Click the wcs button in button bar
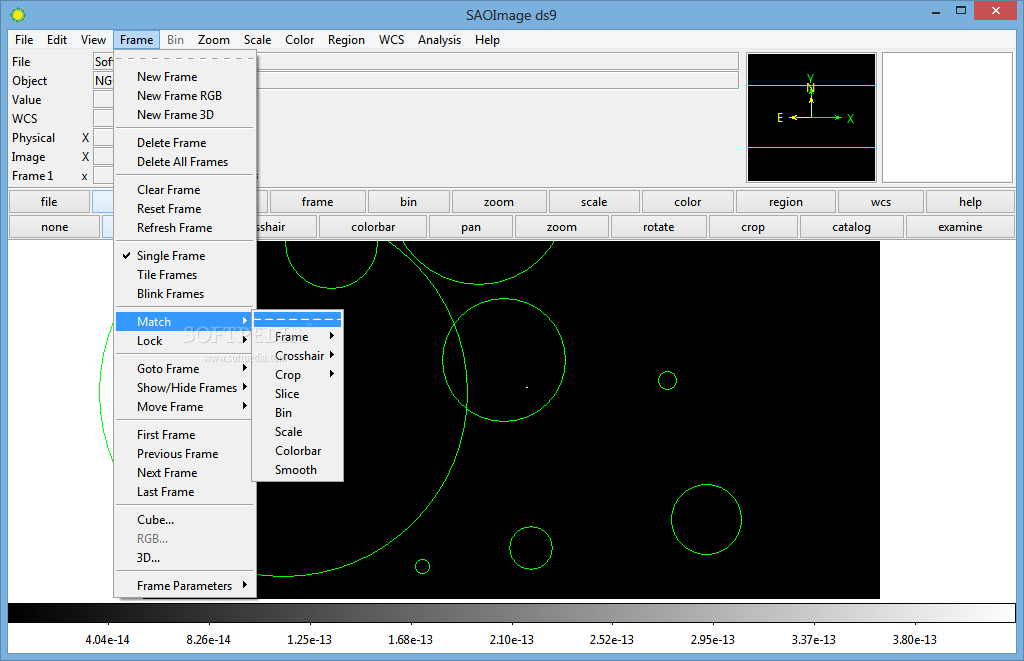Viewport: 1024px width, 661px height. (x=881, y=202)
